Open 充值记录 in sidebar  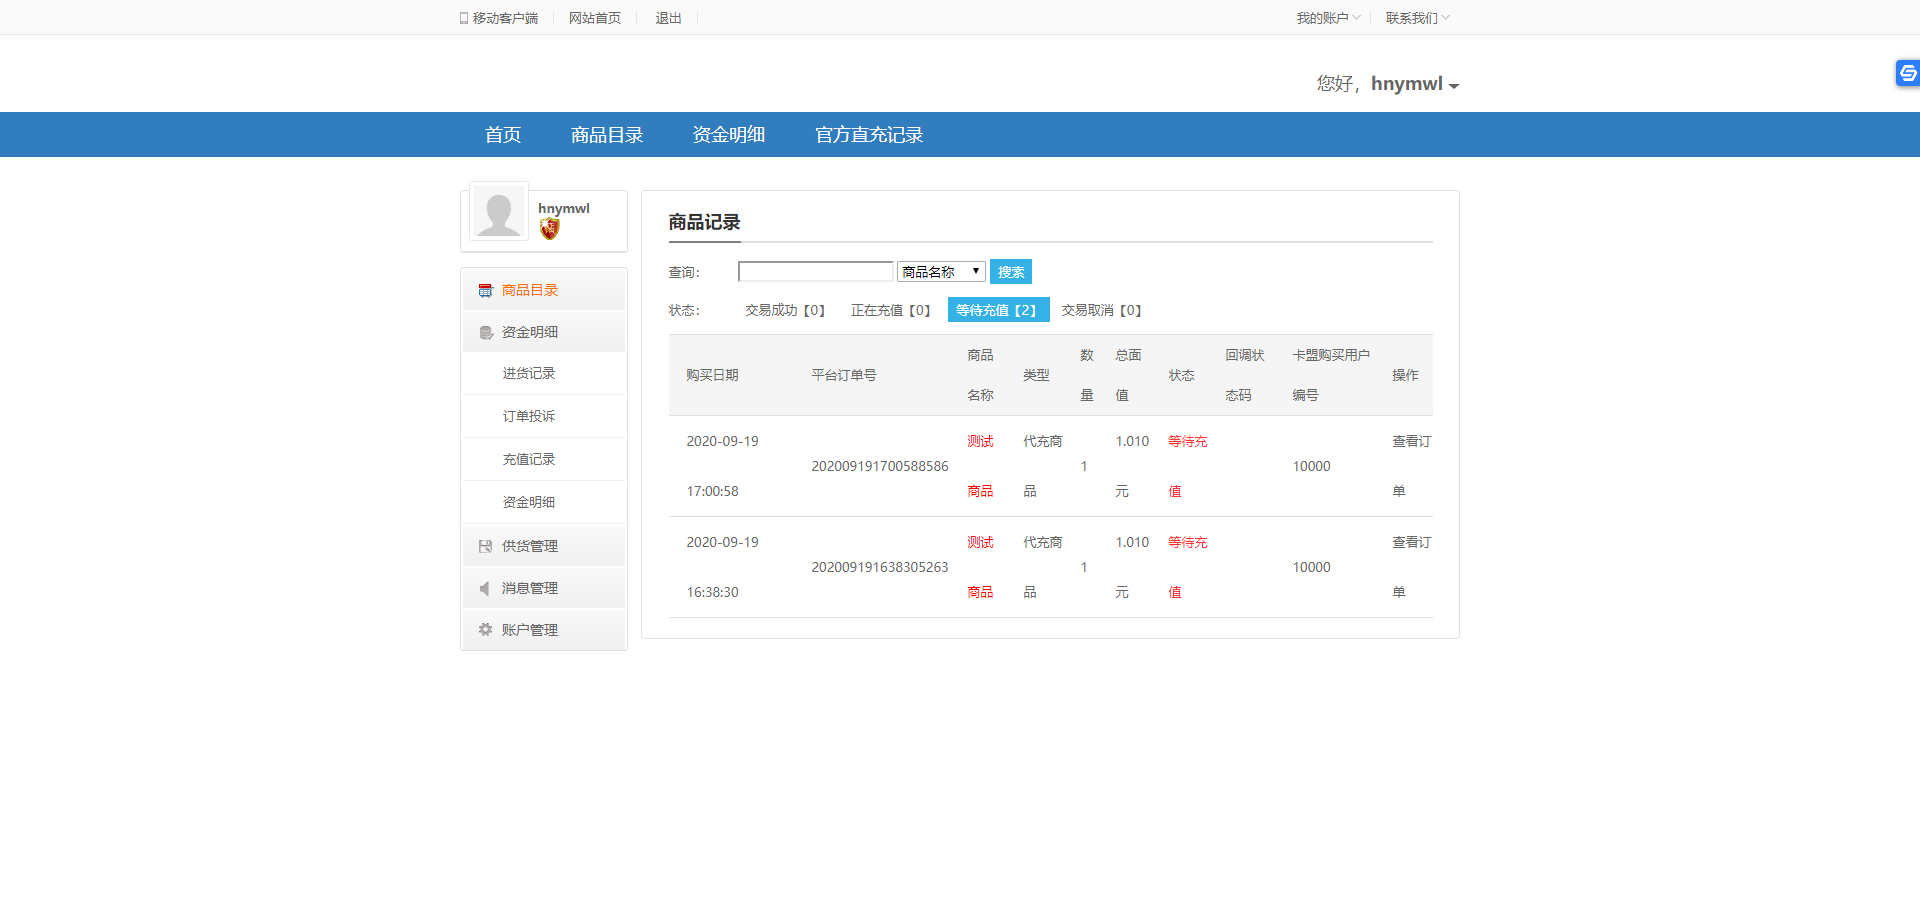coord(529,459)
